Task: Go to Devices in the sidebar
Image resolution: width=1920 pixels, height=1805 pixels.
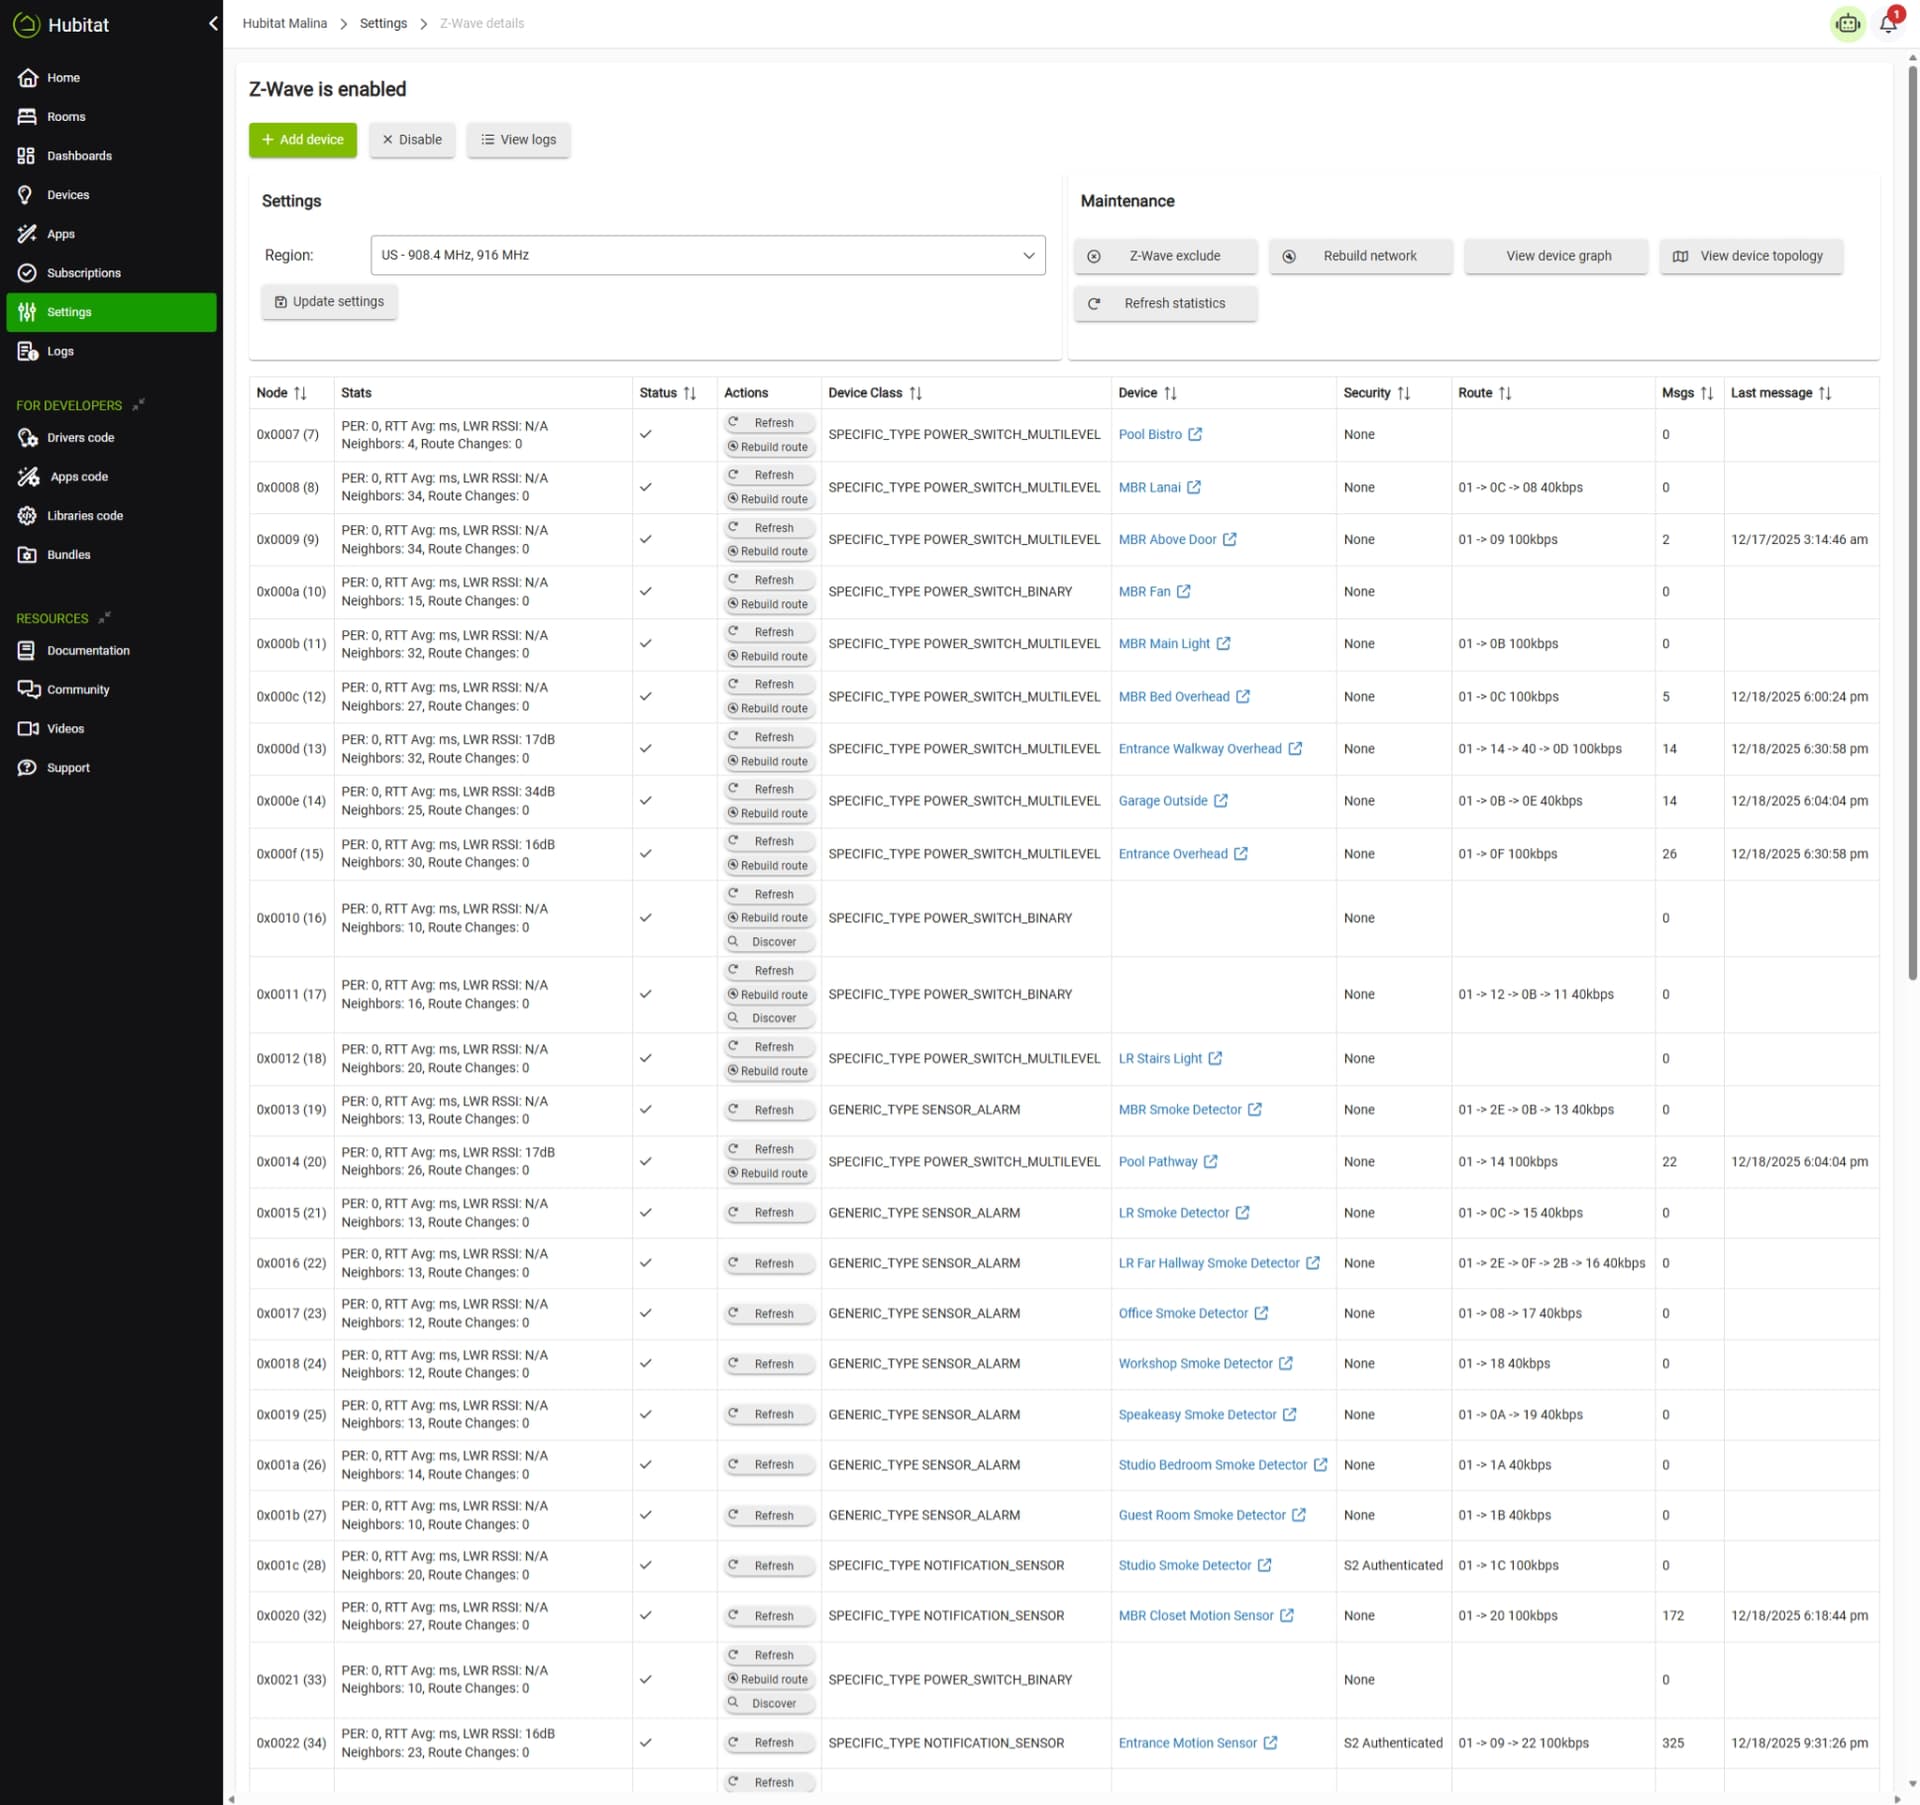Action: click(x=67, y=195)
